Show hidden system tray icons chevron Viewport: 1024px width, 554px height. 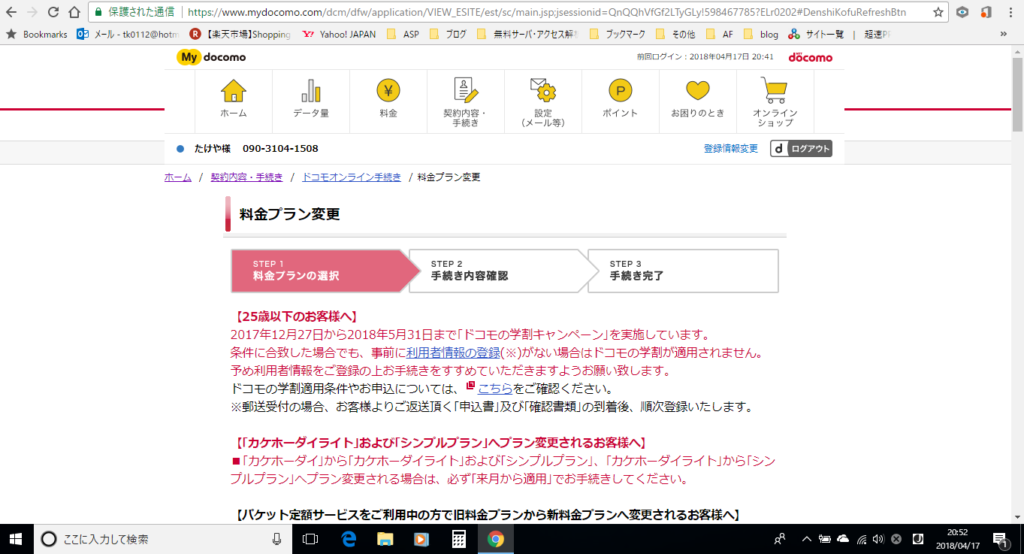pos(807,539)
